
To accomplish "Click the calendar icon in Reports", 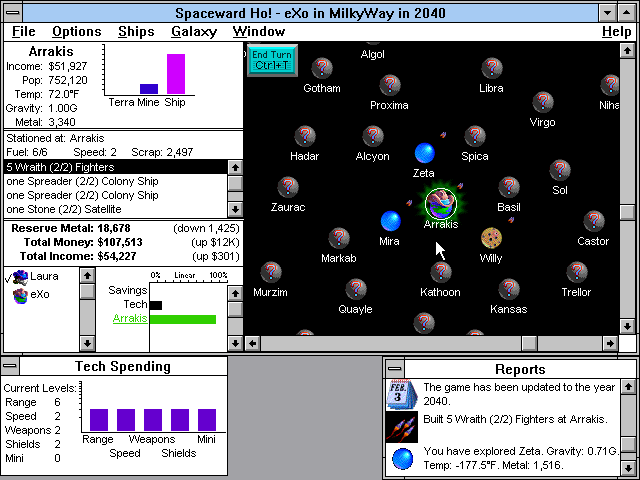I will pyautogui.click(x=400, y=394).
